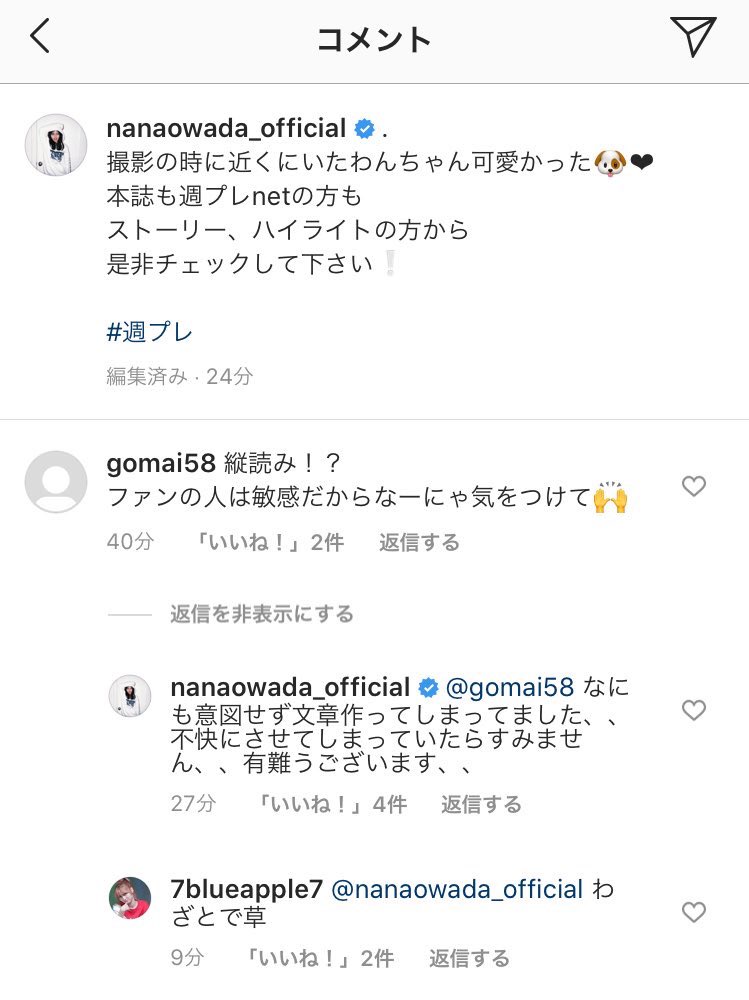The width and height of the screenshot is (749, 1000).
Task: View likes 「いいね！」2件 on 7blueapple7's reply
Action: 319,958
